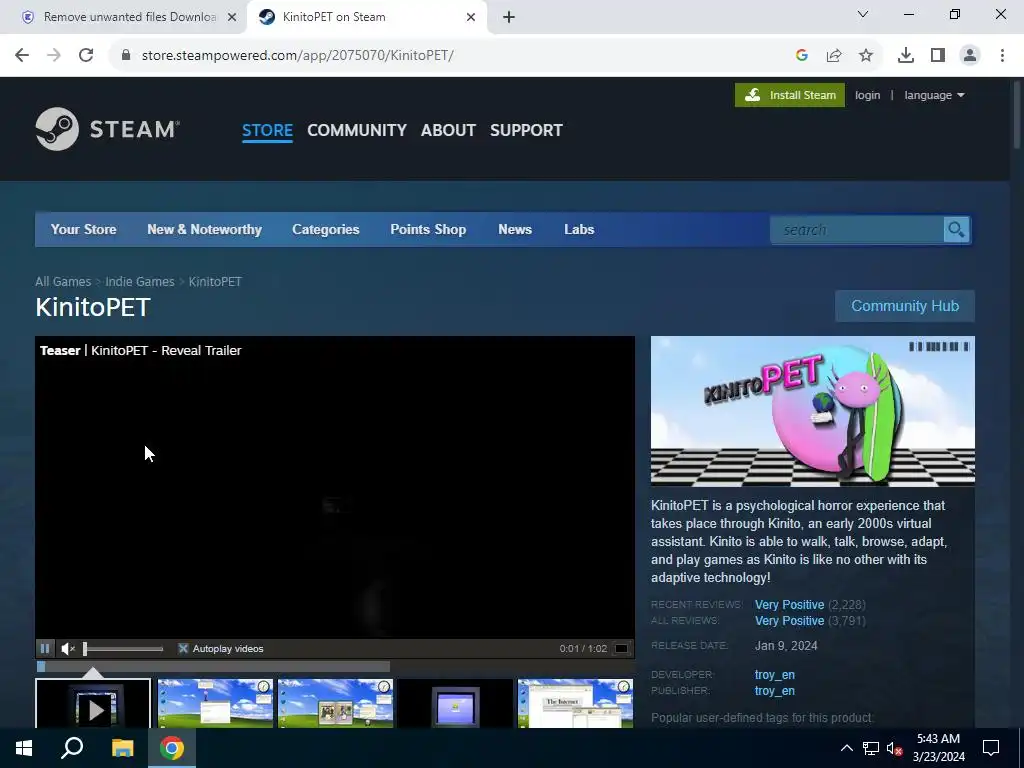Open all reviews Very Positive link
Image resolution: width=1024 pixels, height=768 pixels.
point(790,620)
